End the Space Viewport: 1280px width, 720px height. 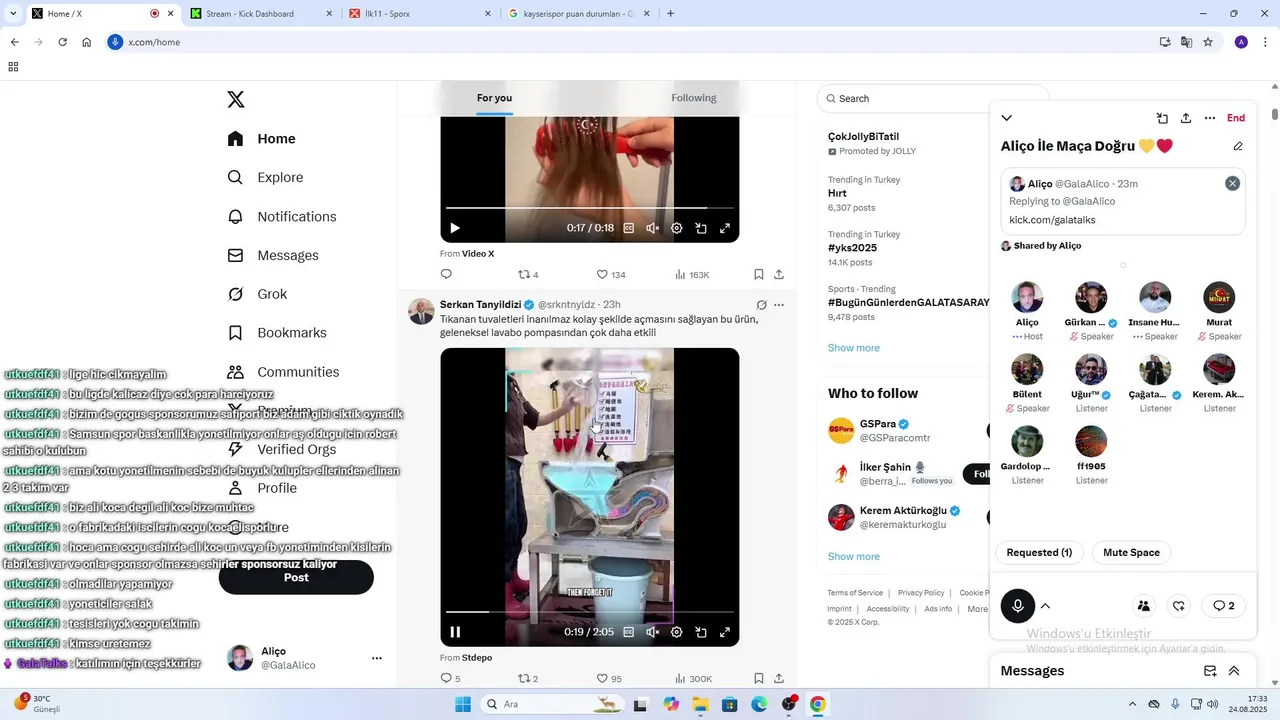click(x=1236, y=118)
